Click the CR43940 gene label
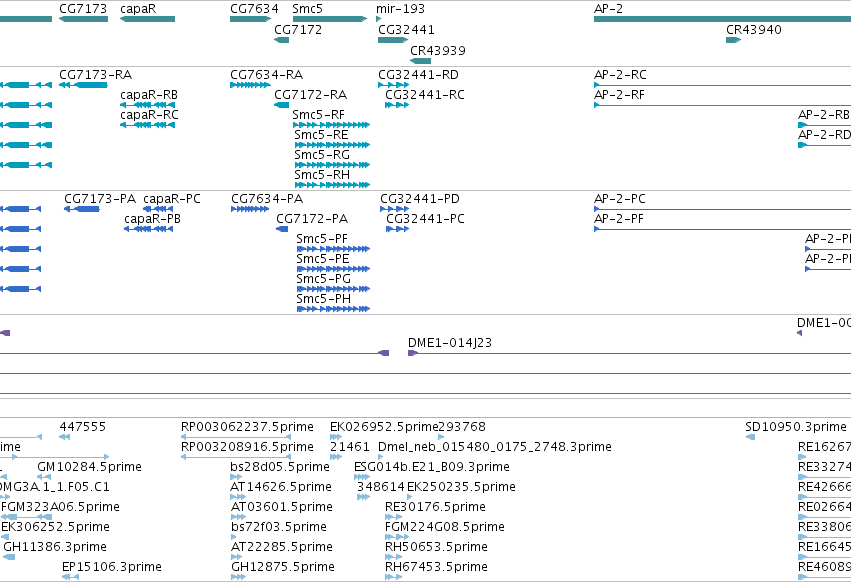 (x=754, y=30)
